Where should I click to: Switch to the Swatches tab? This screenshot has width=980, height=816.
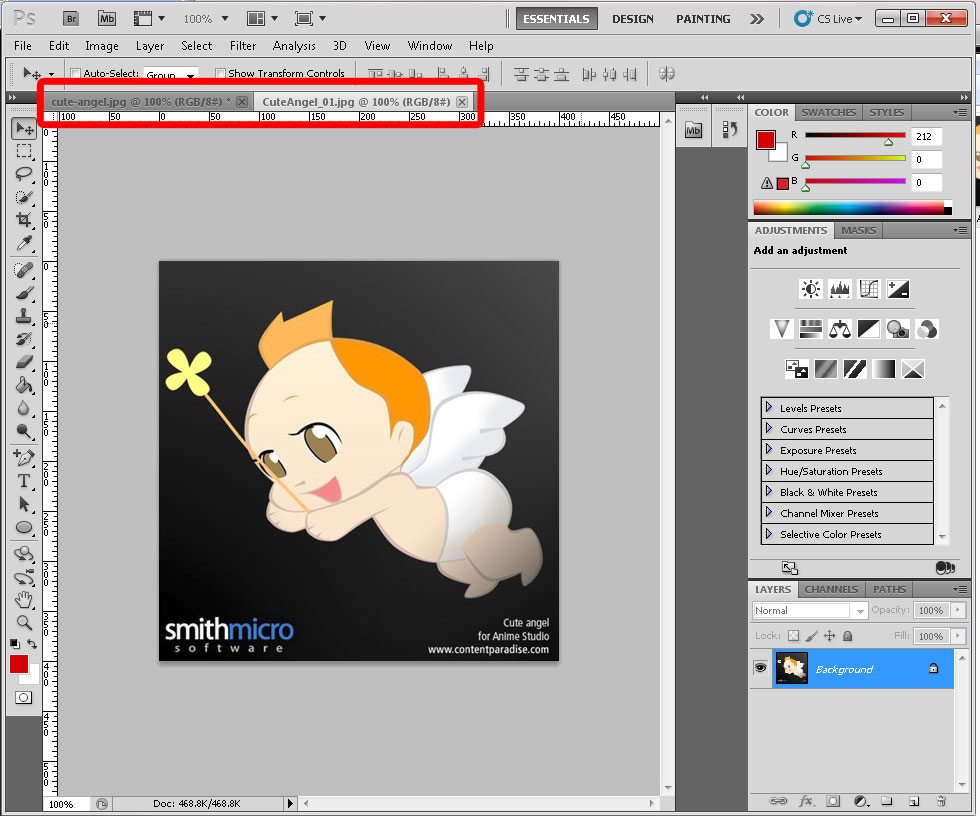click(x=829, y=112)
